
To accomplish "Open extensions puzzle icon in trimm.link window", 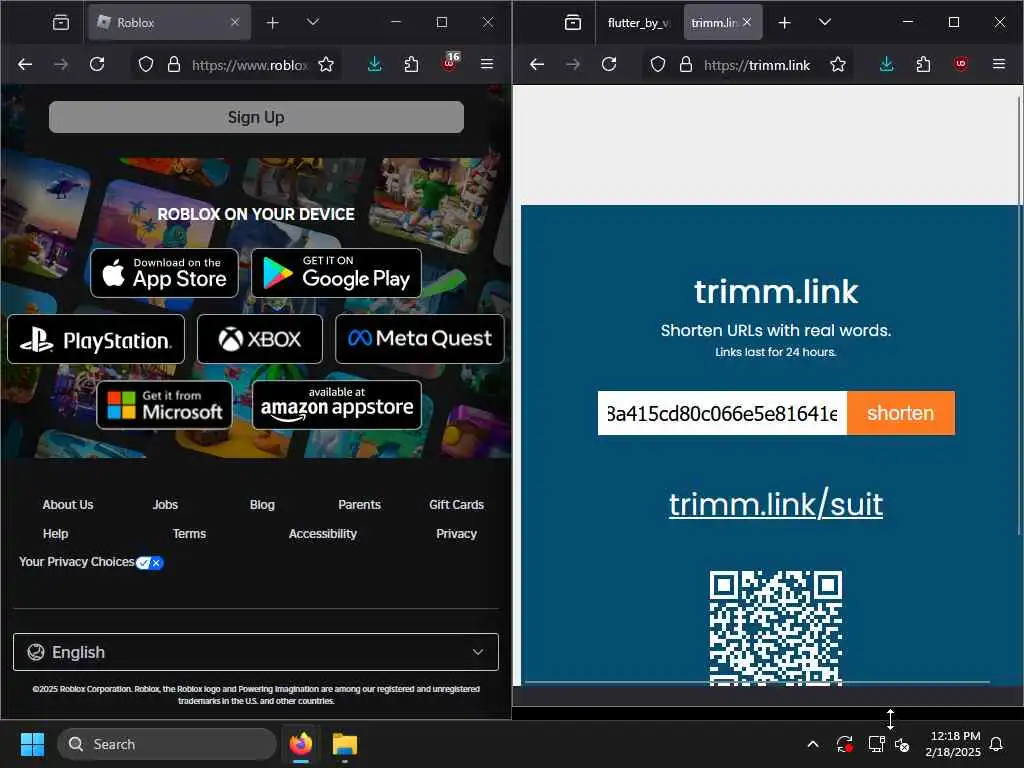I will click(923, 64).
